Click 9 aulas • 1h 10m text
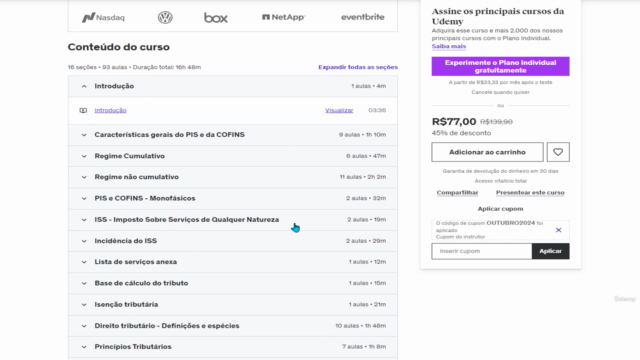The width and height of the screenshot is (640, 360). (x=362, y=135)
